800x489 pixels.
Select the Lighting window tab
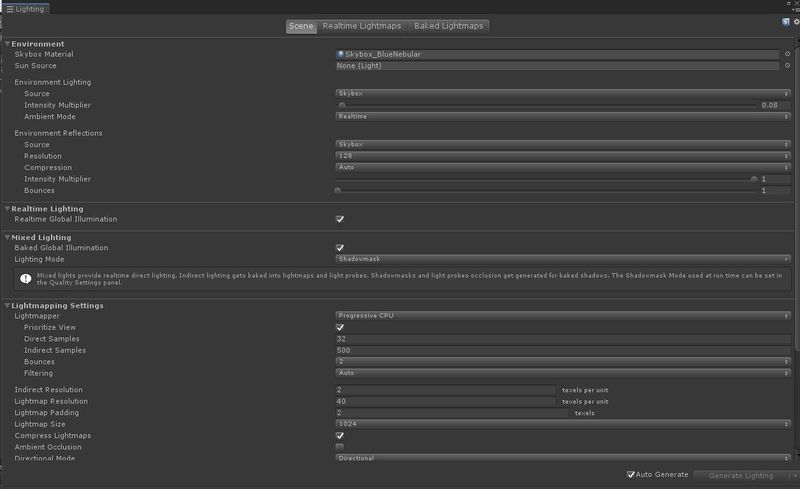26,9
